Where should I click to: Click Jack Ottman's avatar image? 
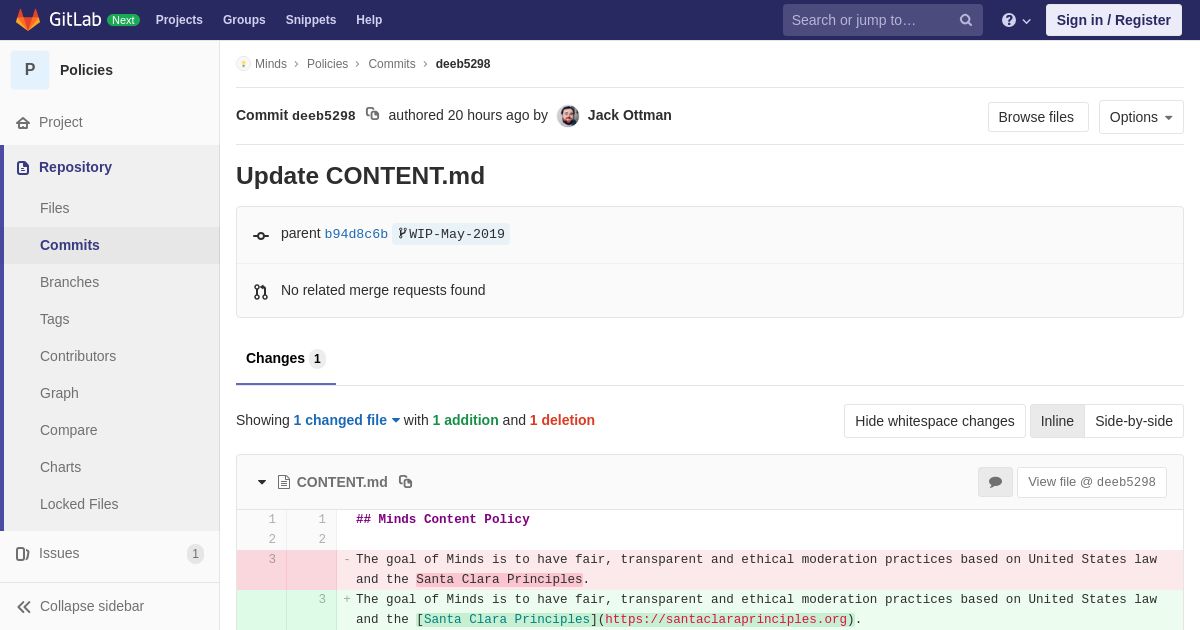[568, 116]
